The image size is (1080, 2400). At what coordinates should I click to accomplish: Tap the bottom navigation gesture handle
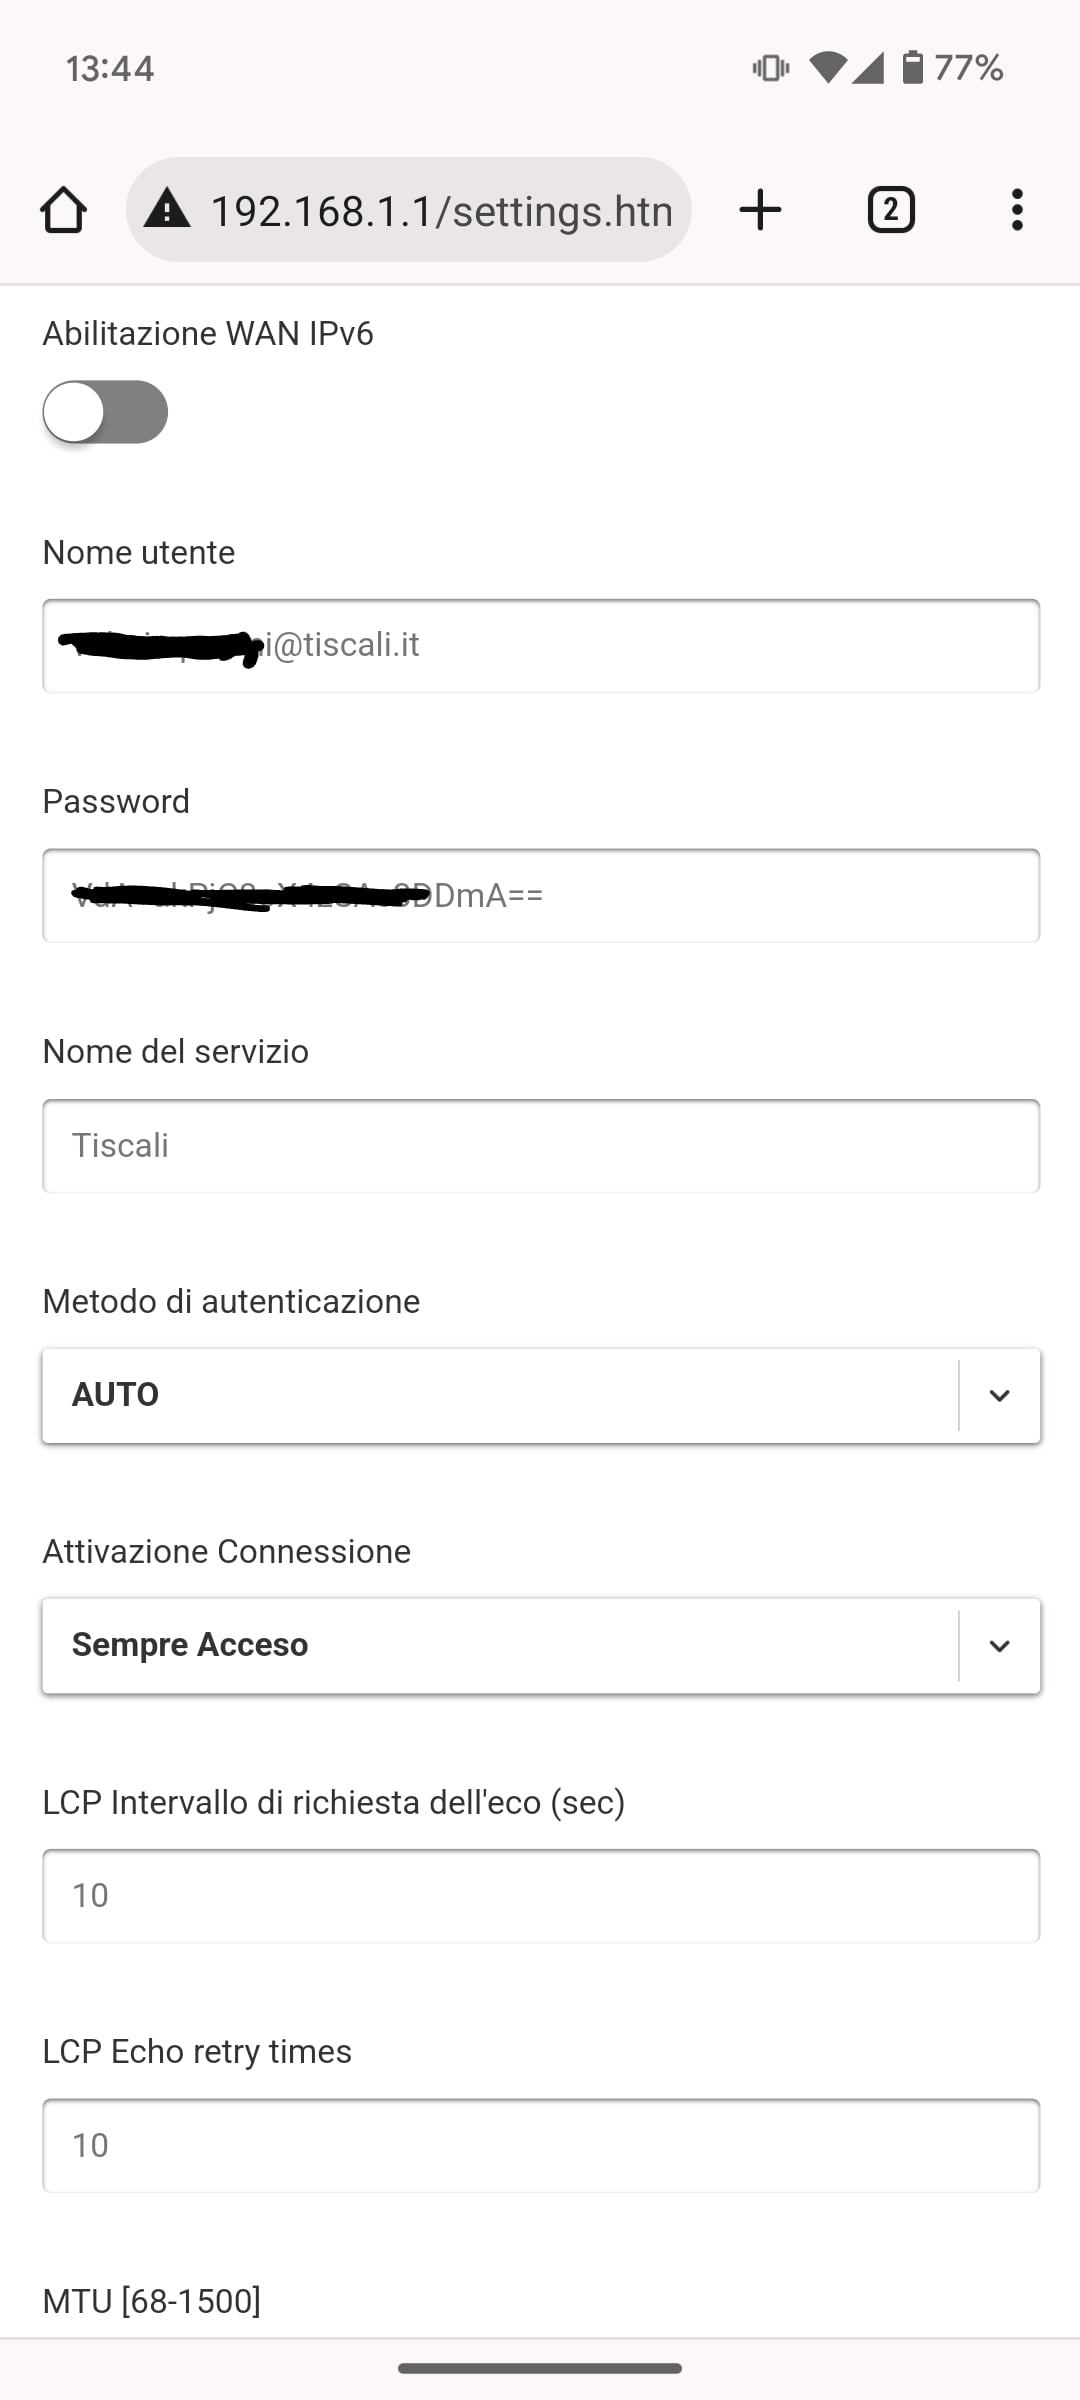(540, 2368)
